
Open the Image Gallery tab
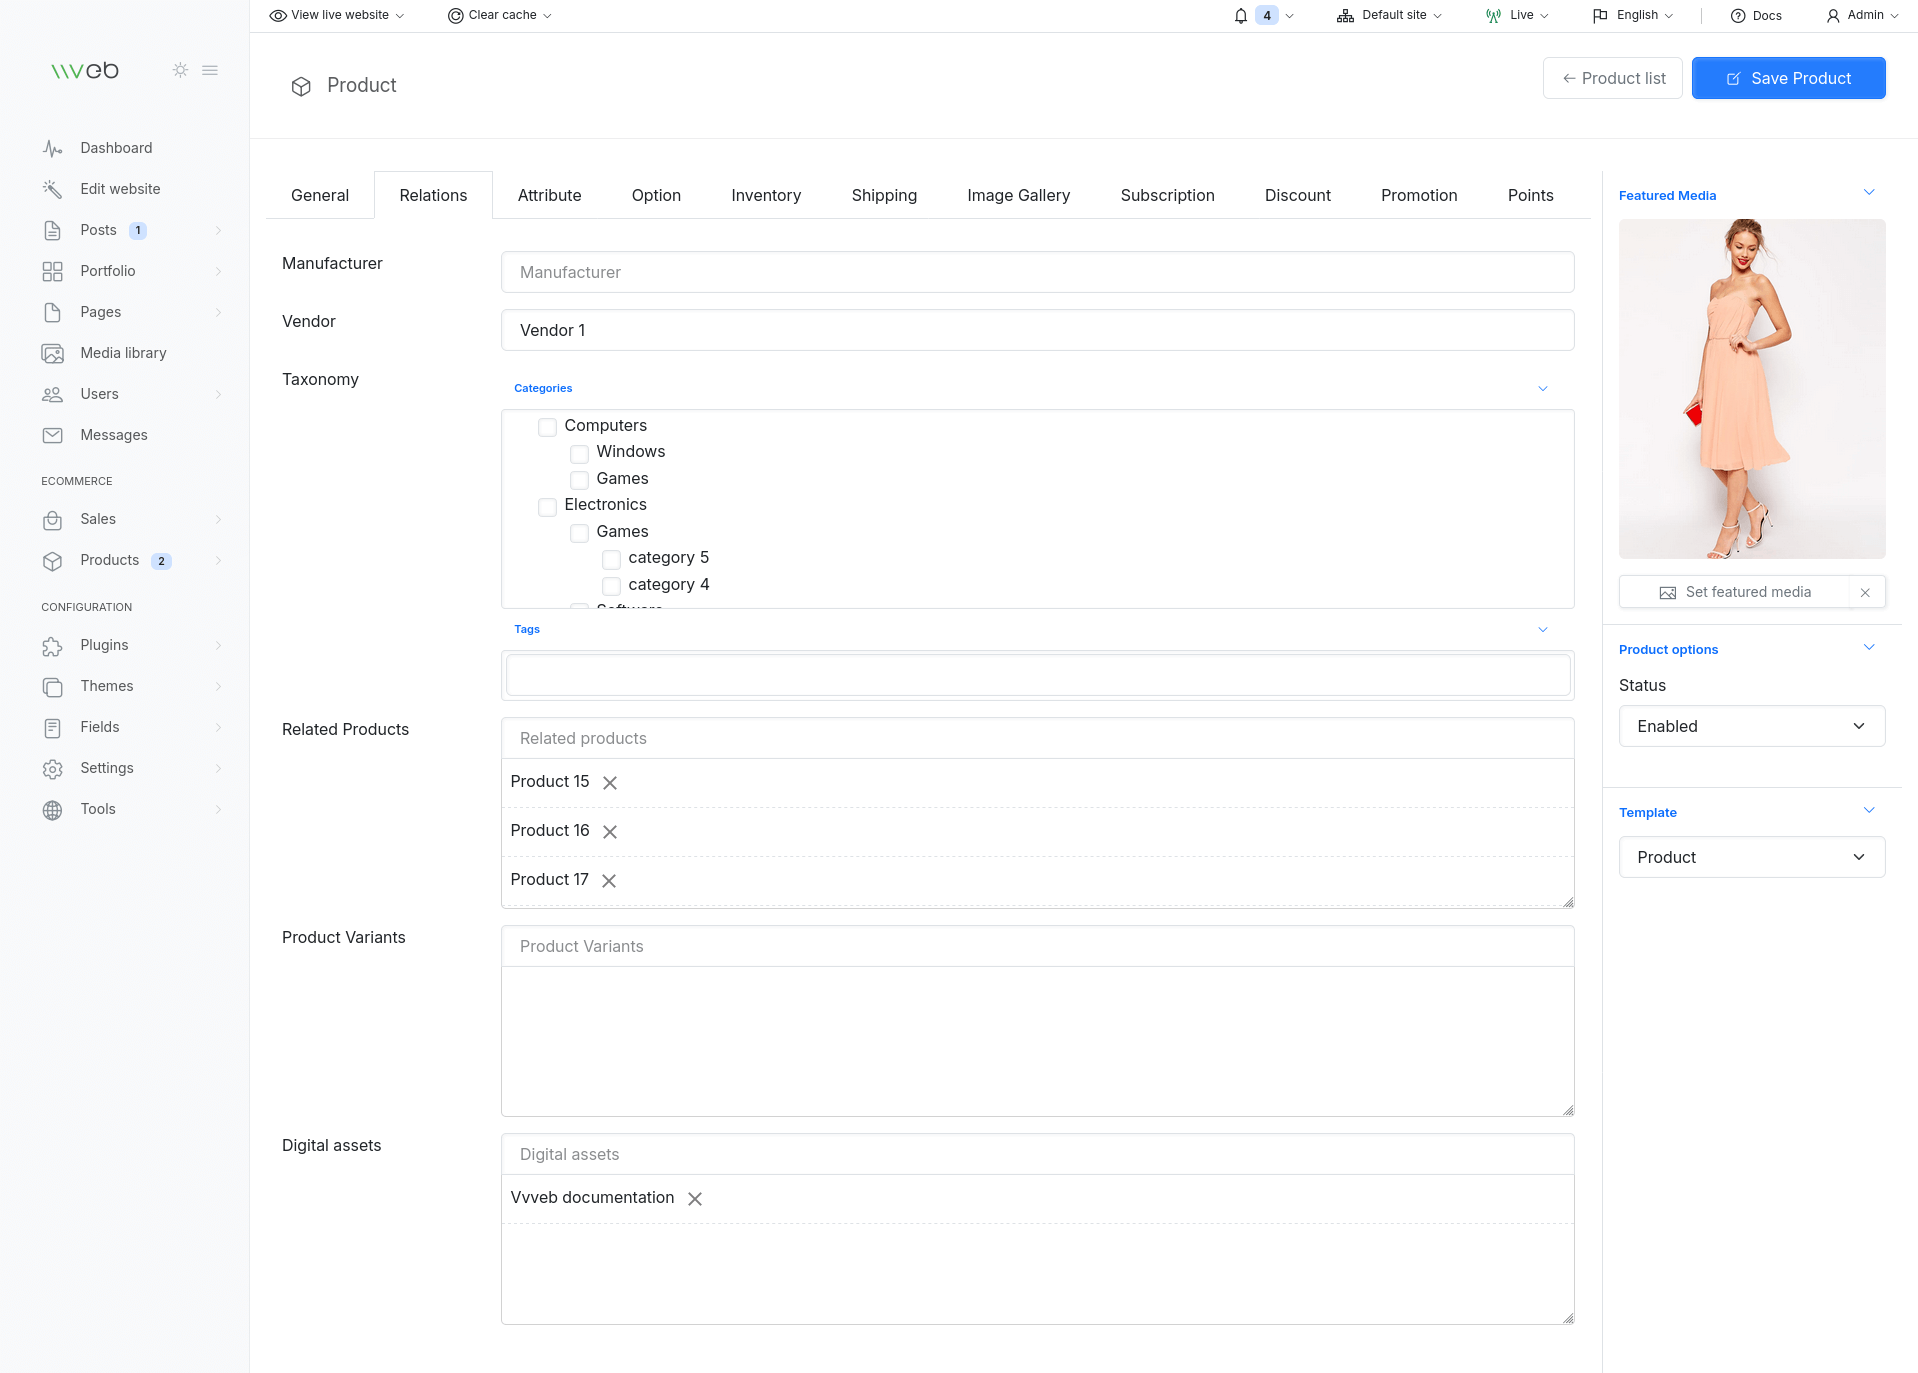1018,195
